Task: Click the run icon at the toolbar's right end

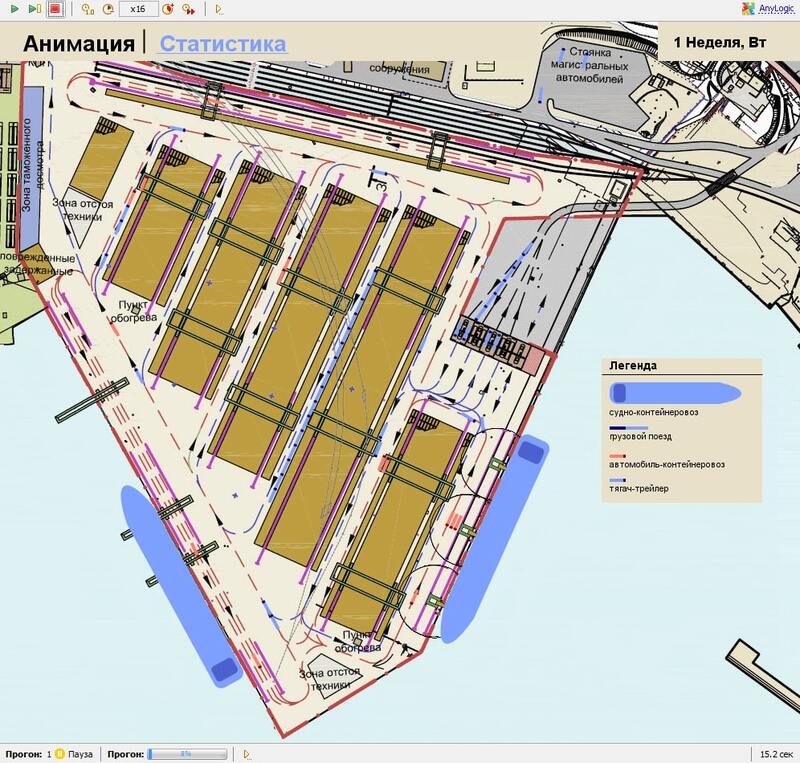Action: [219, 9]
